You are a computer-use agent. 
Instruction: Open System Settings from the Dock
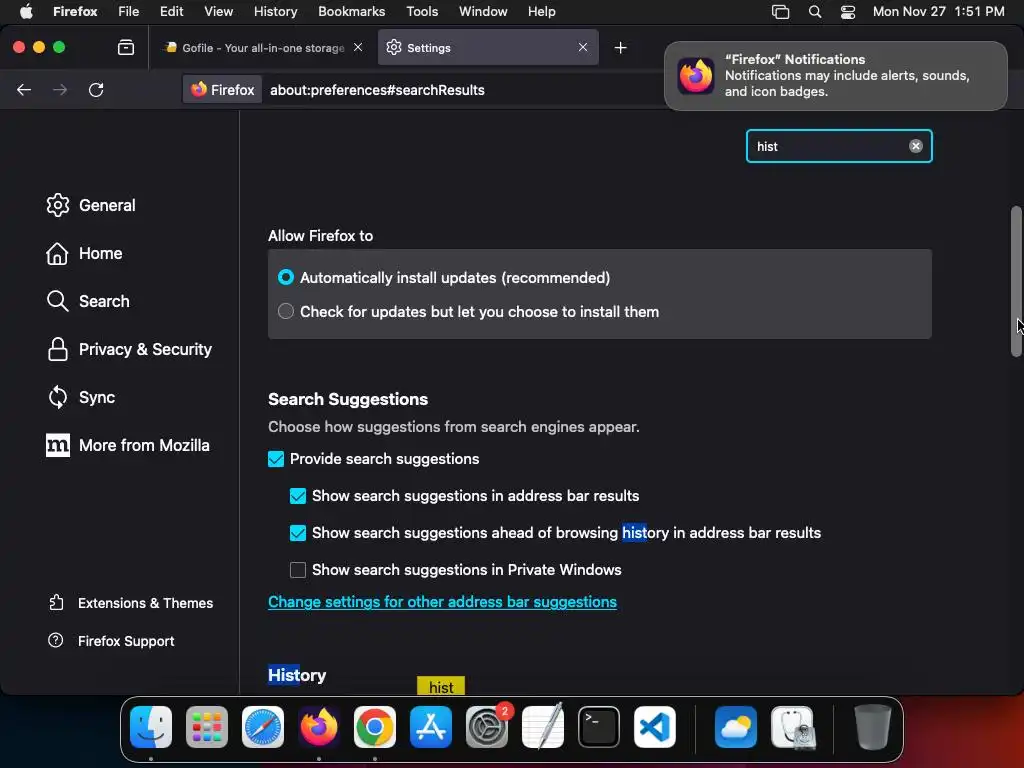pos(487,727)
